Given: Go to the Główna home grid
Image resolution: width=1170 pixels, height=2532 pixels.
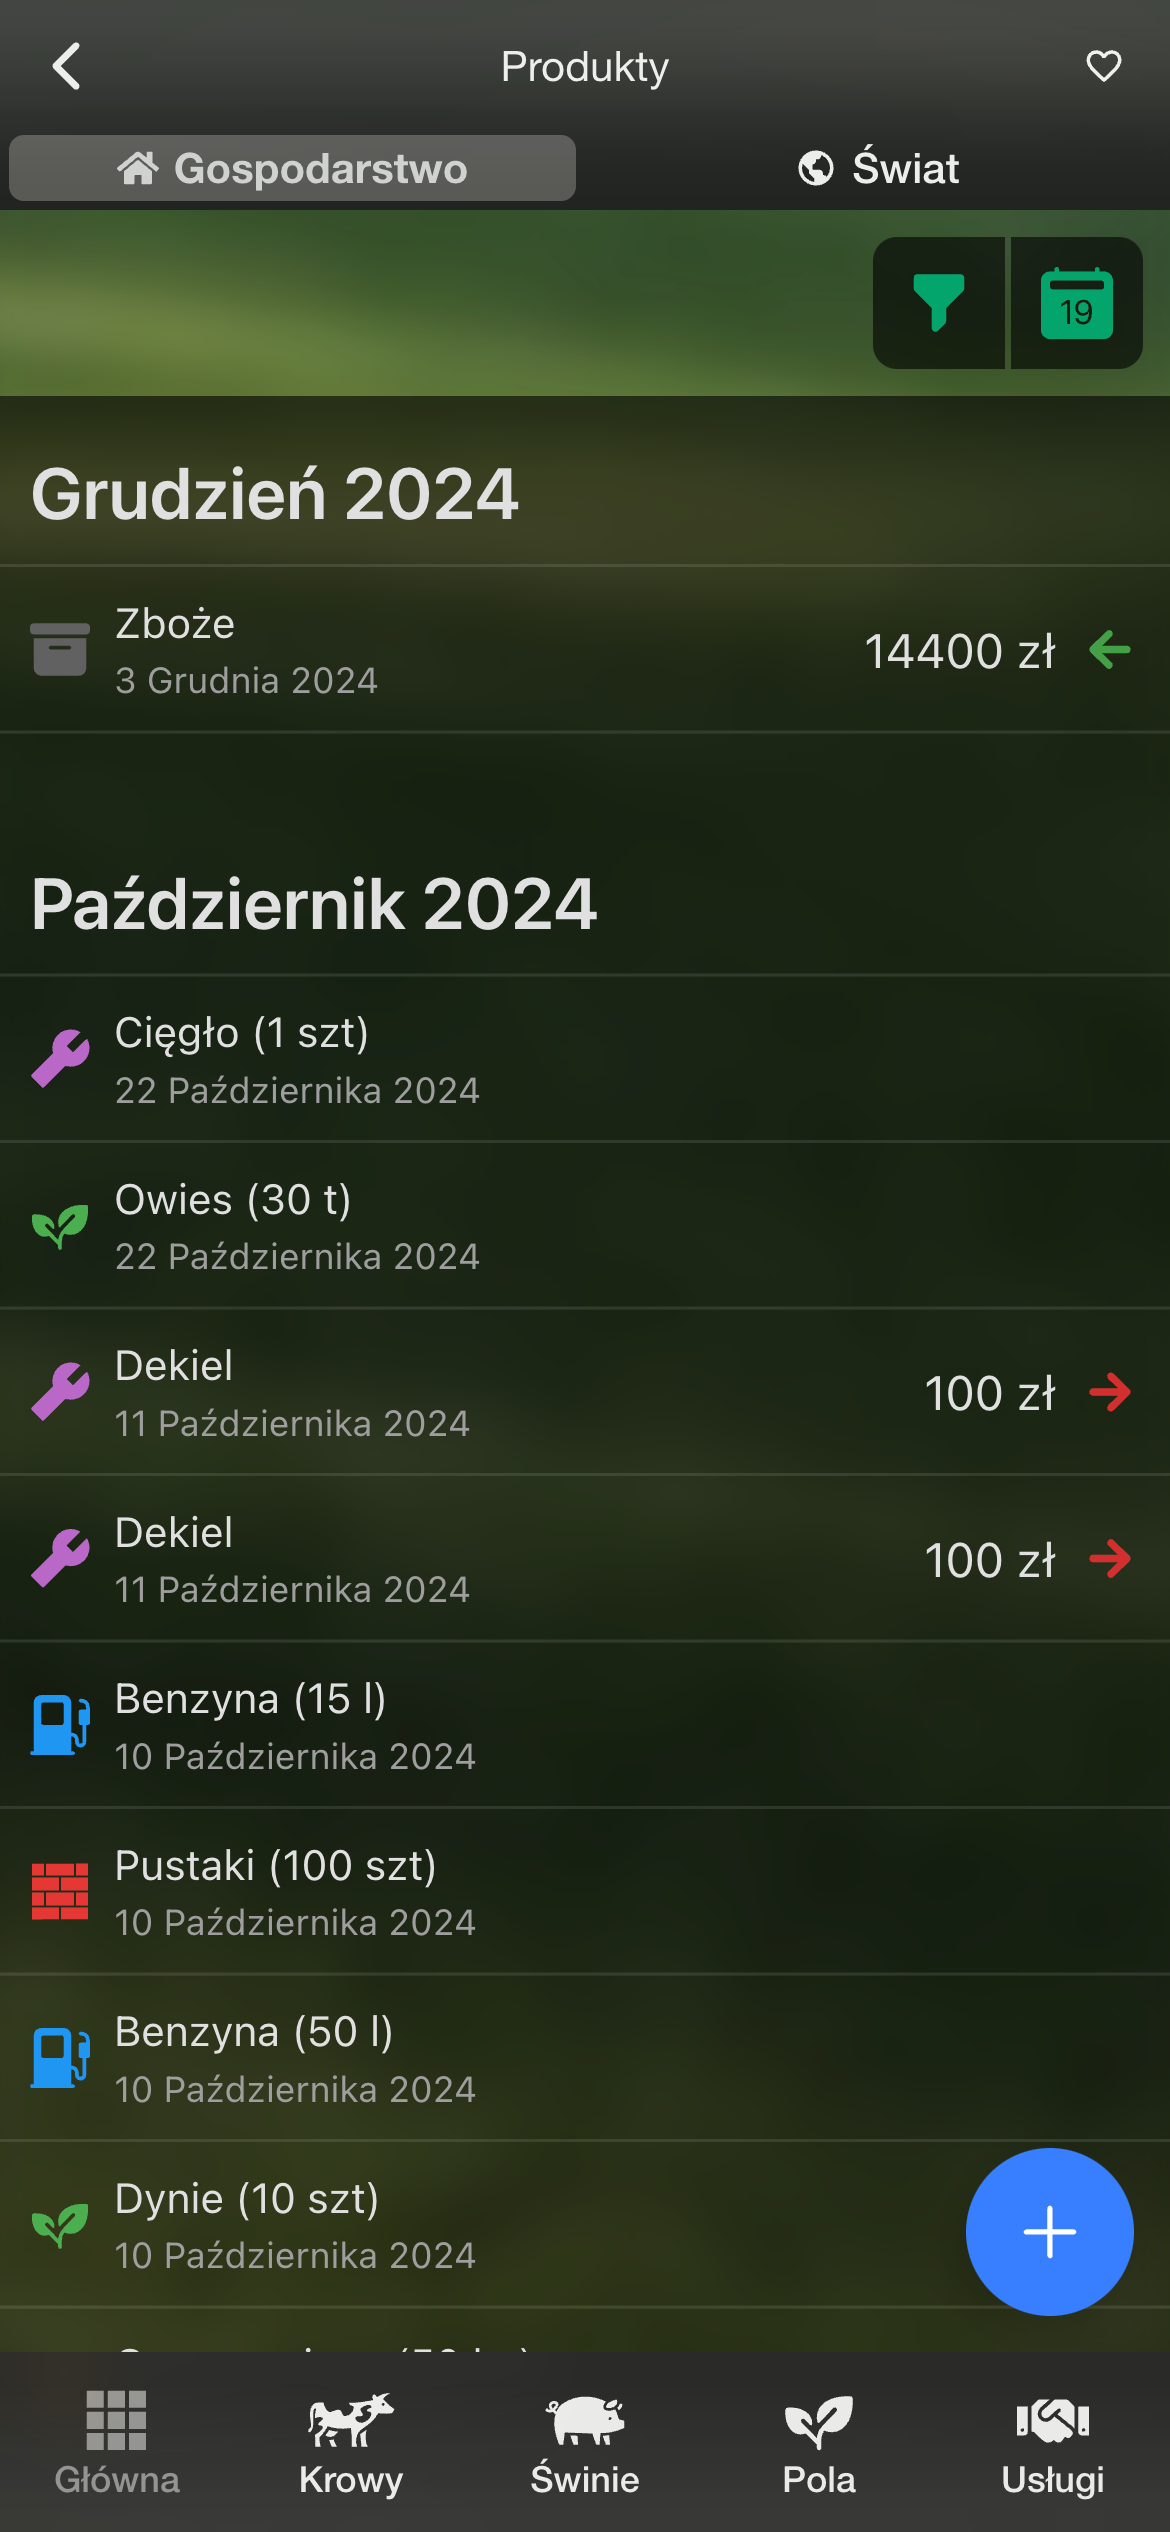Looking at the screenshot, I should pos(117,2442).
